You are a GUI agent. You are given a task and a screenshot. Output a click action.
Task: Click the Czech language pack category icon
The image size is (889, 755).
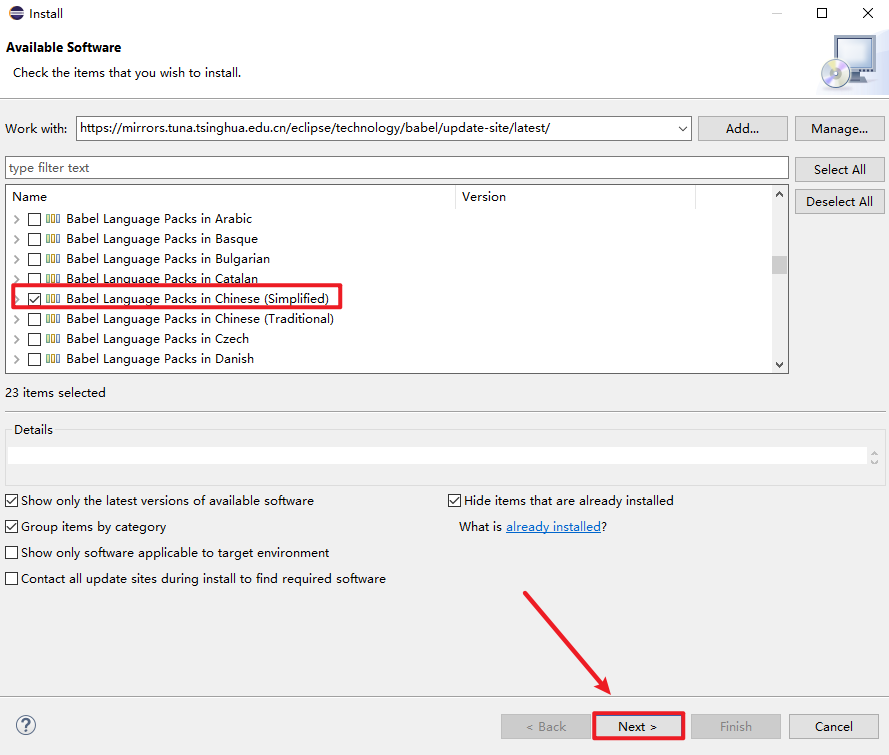click(54, 339)
